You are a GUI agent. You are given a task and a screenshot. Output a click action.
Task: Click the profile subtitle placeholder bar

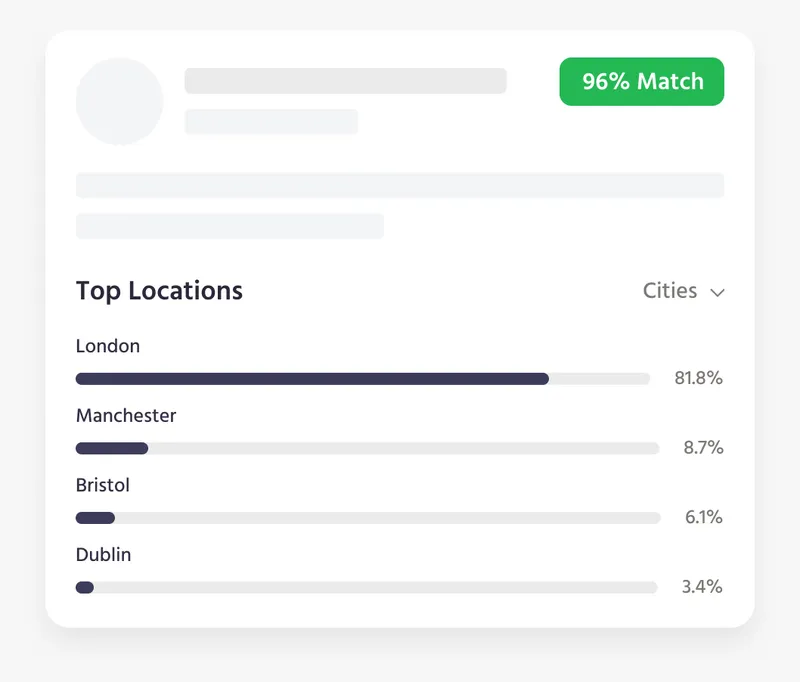click(271, 121)
